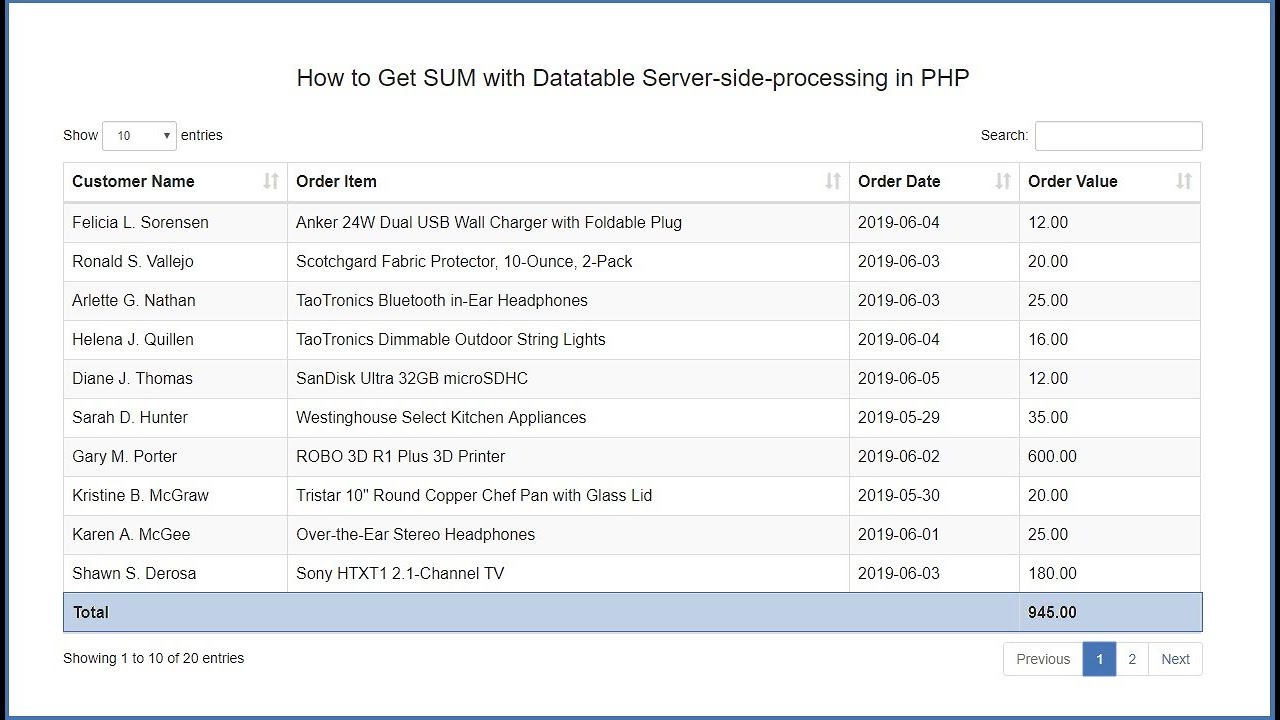Click Scotchgard Fabric Protector item
Screen dimensions: 1280x720
[464, 261]
